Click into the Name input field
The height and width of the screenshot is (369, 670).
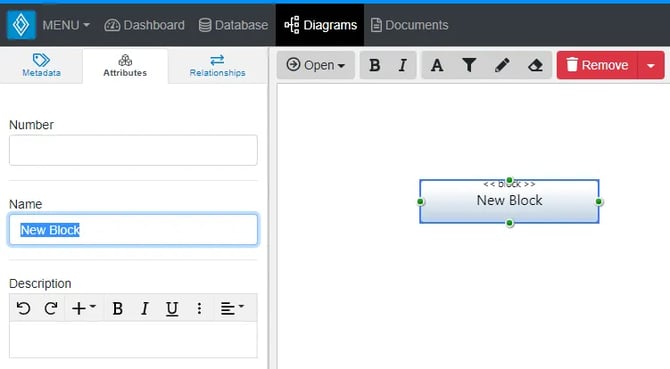pyautogui.click(x=133, y=230)
